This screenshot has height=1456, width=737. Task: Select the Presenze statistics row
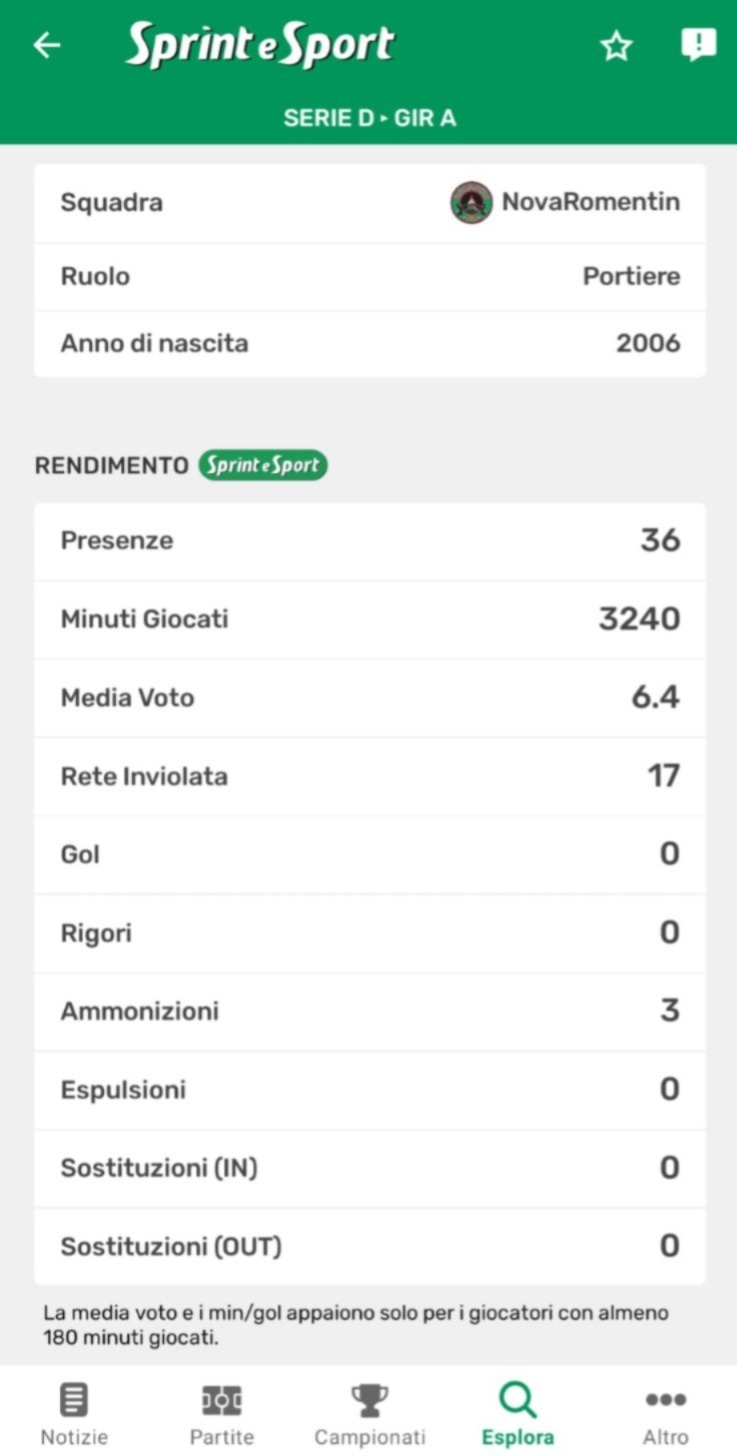[x=369, y=541]
